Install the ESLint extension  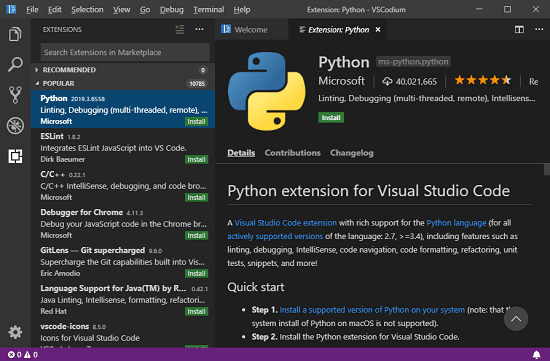[196, 160]
